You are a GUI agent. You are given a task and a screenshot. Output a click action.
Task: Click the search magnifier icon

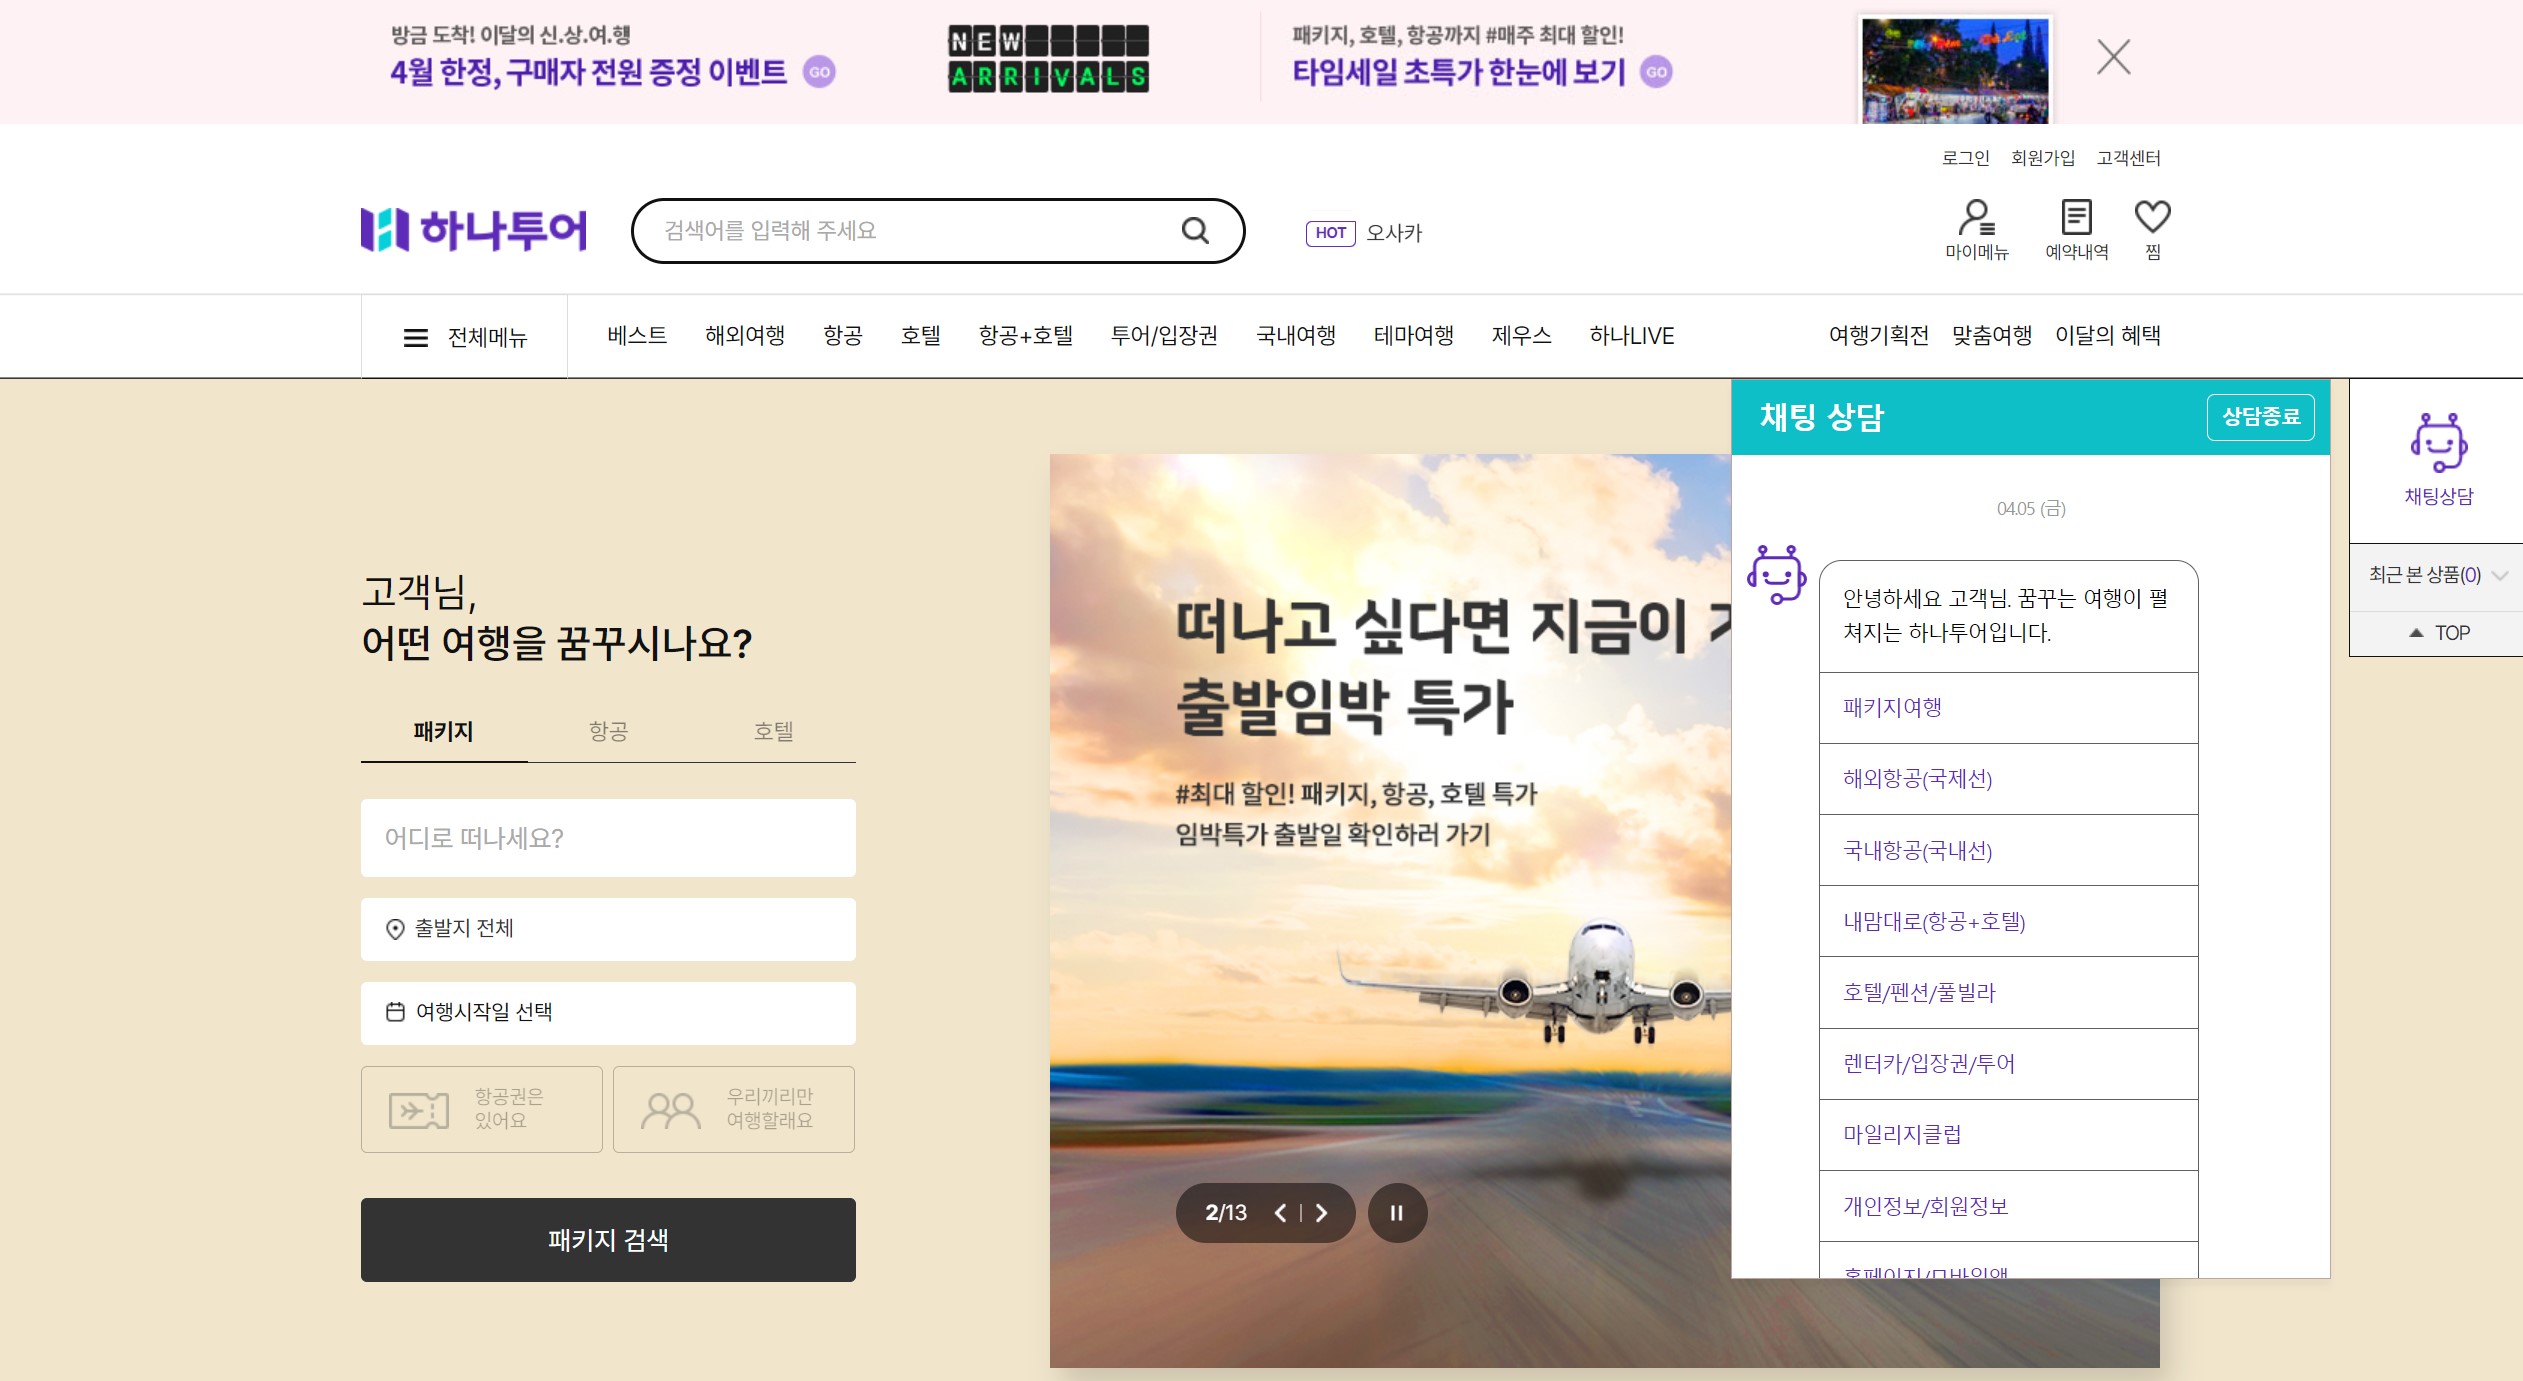(x=1195, y=231)
